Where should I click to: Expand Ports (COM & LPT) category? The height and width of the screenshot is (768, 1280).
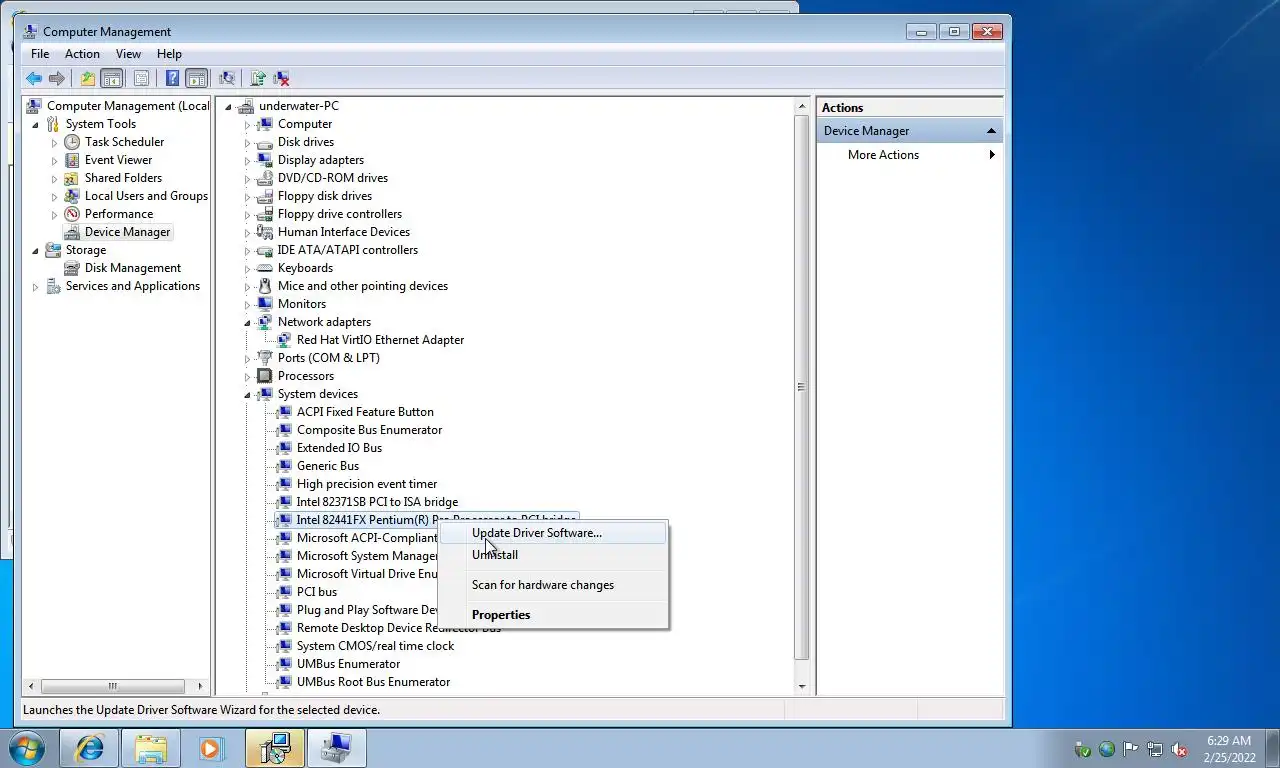click(x=248, y=359)
